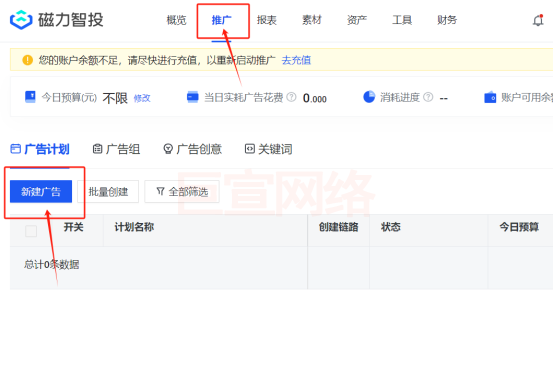This screenshot has width=553, height=387.
Task: Click the 0.000 ad spend value
Action: [315, 98]
